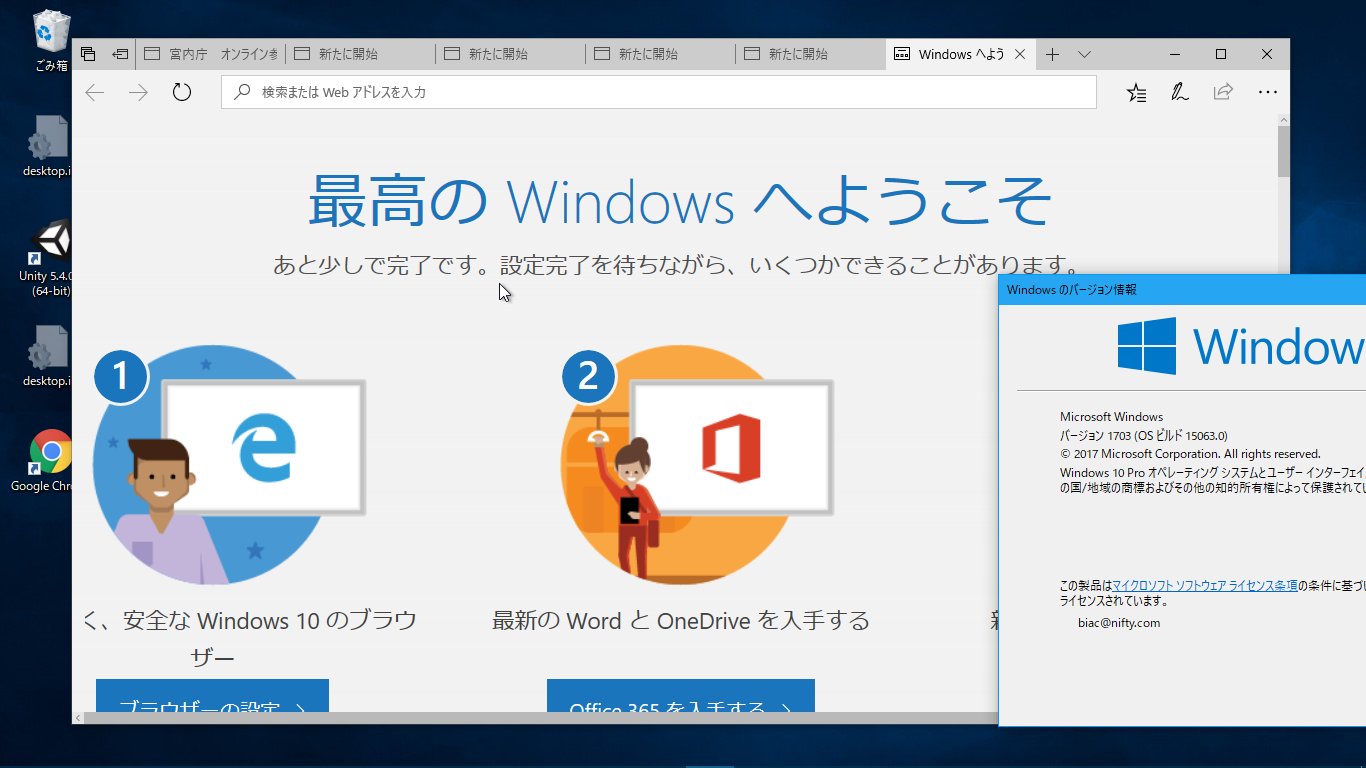Add a new tab with plus button
The image size is (1366, 768).
click(x=1052, y=54)
